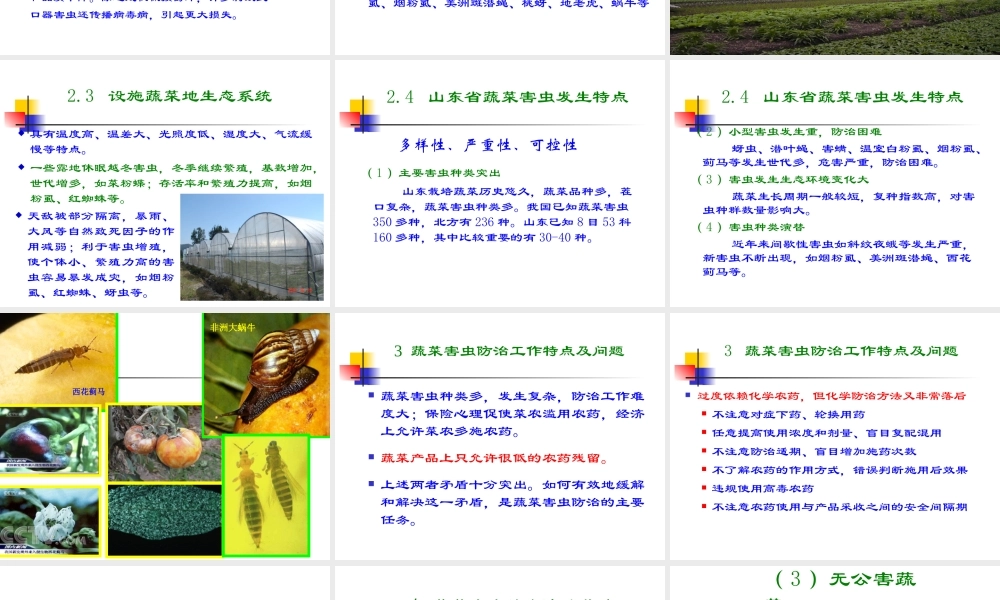Check the bullet beside 过度依赖化学农药 red text
The width and height of the screenshot is (1000, 600).
(x=688, y=396)
